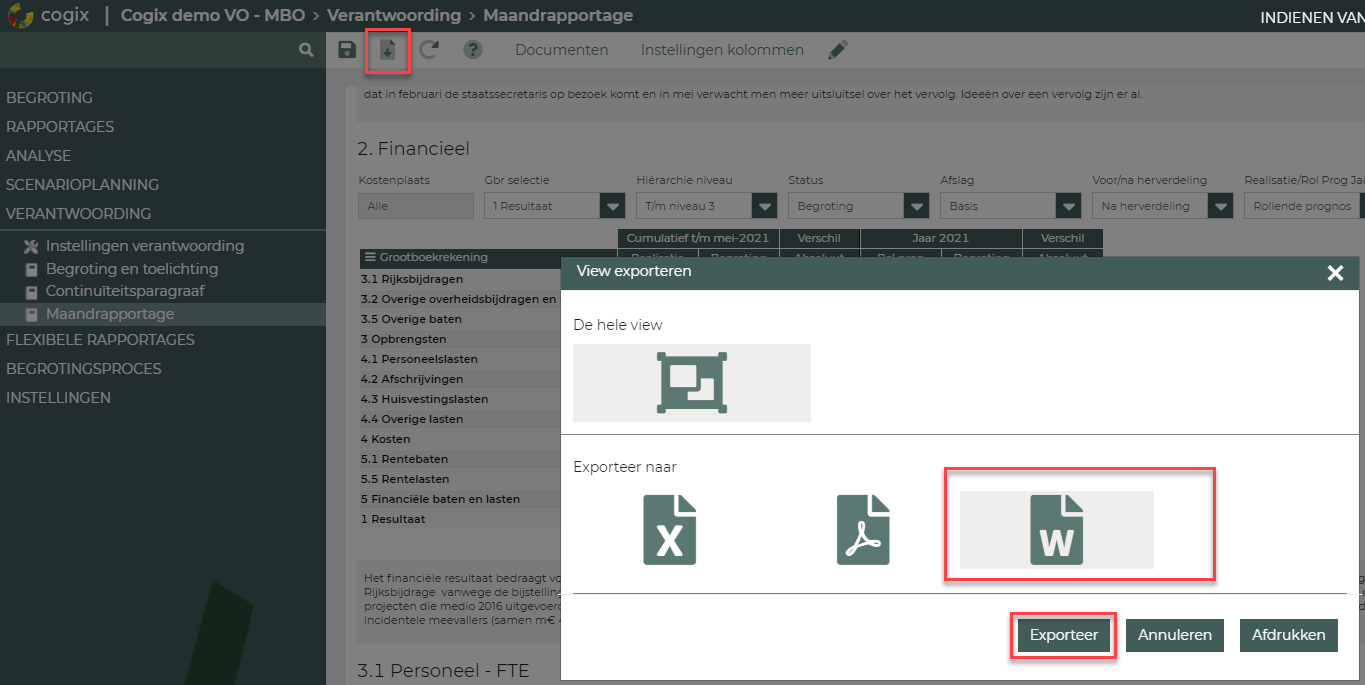The image size is (1365, 685).
Task: Click the Annuleren button
Action: (x=1175, y=635)
